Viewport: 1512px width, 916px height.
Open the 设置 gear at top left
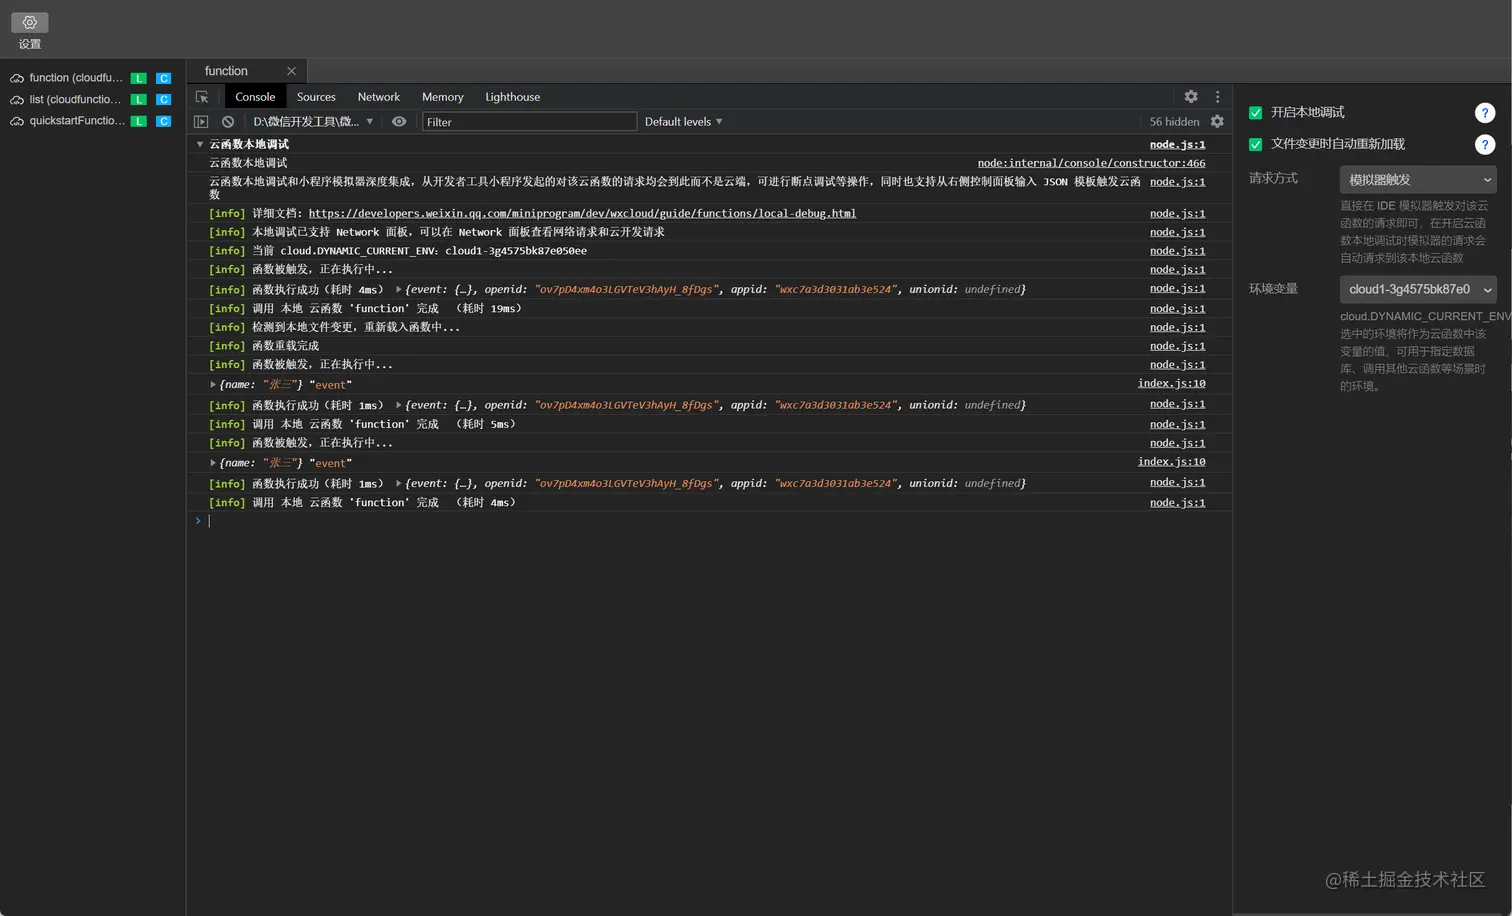[29, 23]
